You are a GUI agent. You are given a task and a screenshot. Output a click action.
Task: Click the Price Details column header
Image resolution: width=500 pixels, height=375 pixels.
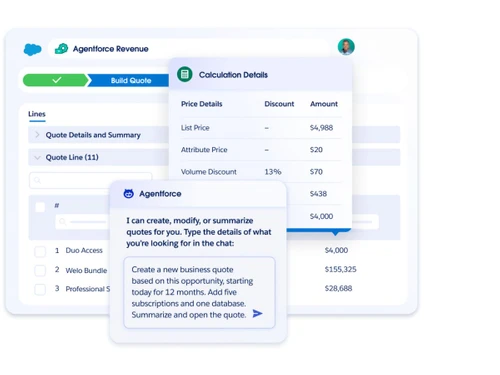(202, 104)
